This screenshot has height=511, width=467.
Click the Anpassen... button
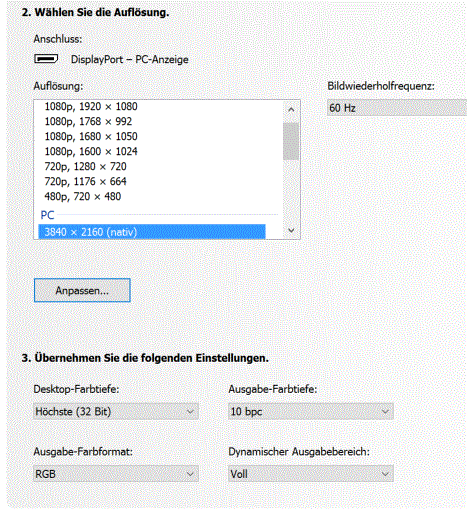click(82, 290)
